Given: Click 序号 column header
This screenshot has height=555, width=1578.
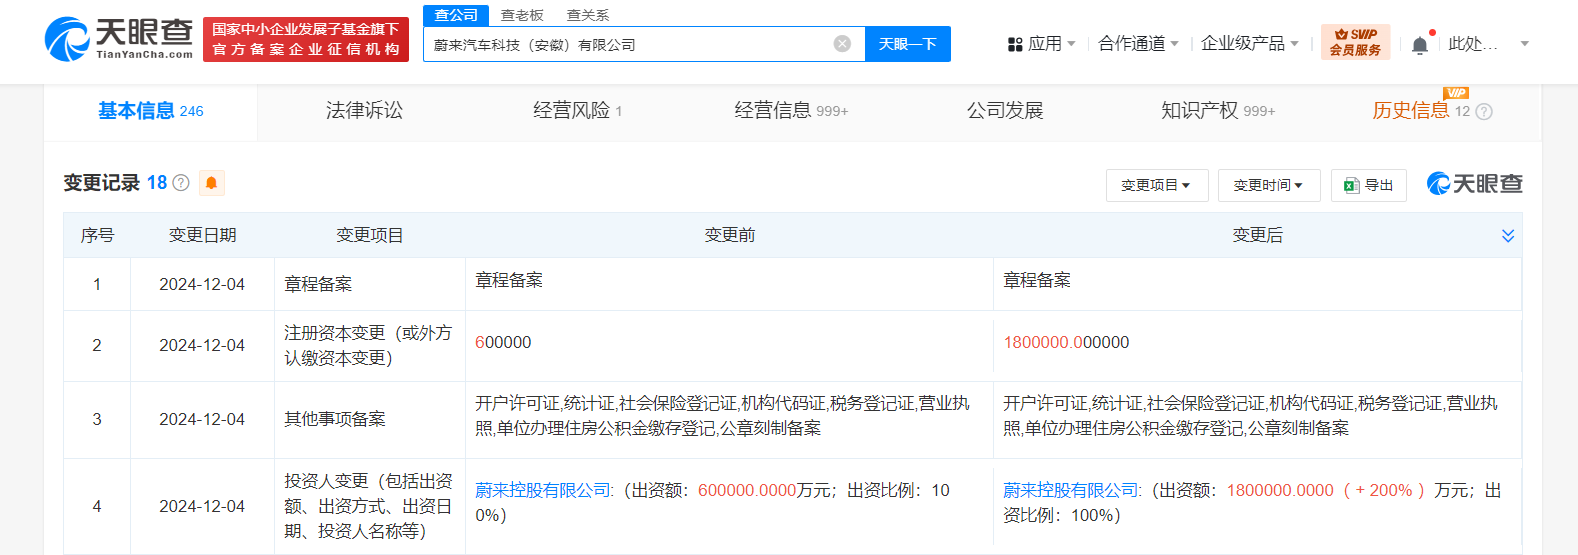Looking at the screenshot, I should click(x=97, y=235).
